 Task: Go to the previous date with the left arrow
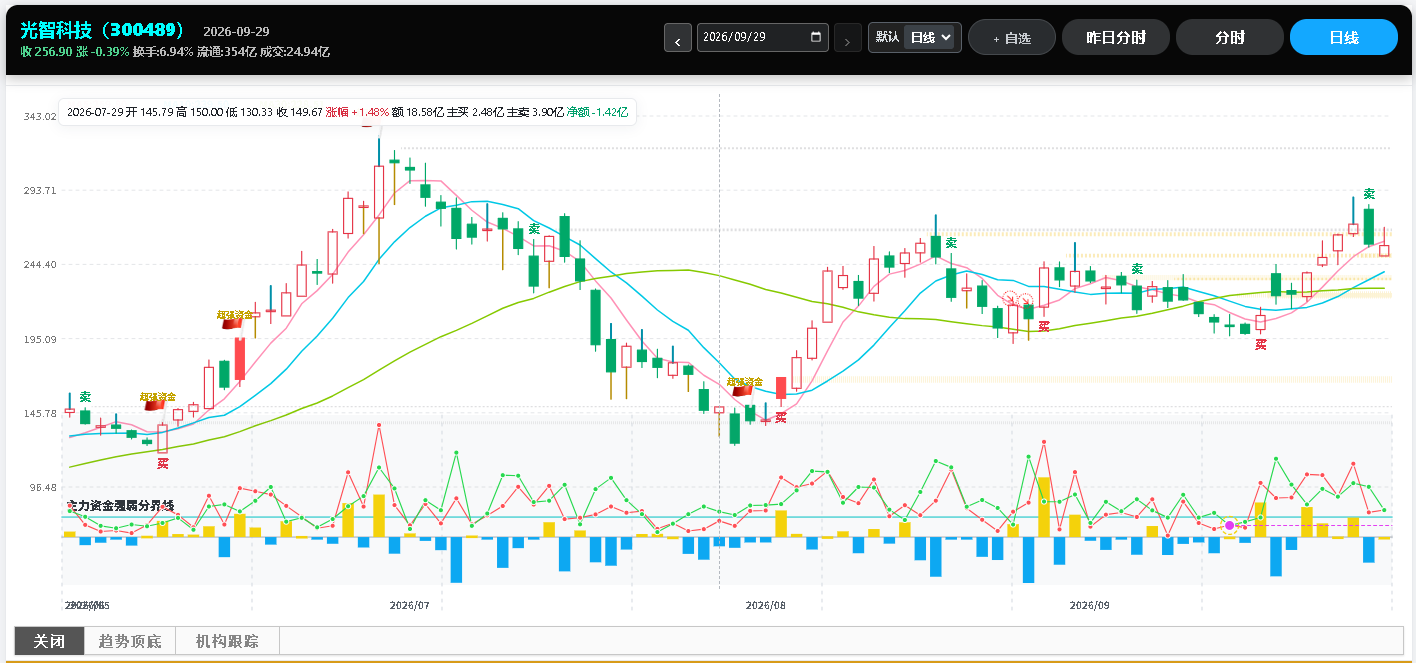pyautogui.click(x=678, y=38)
